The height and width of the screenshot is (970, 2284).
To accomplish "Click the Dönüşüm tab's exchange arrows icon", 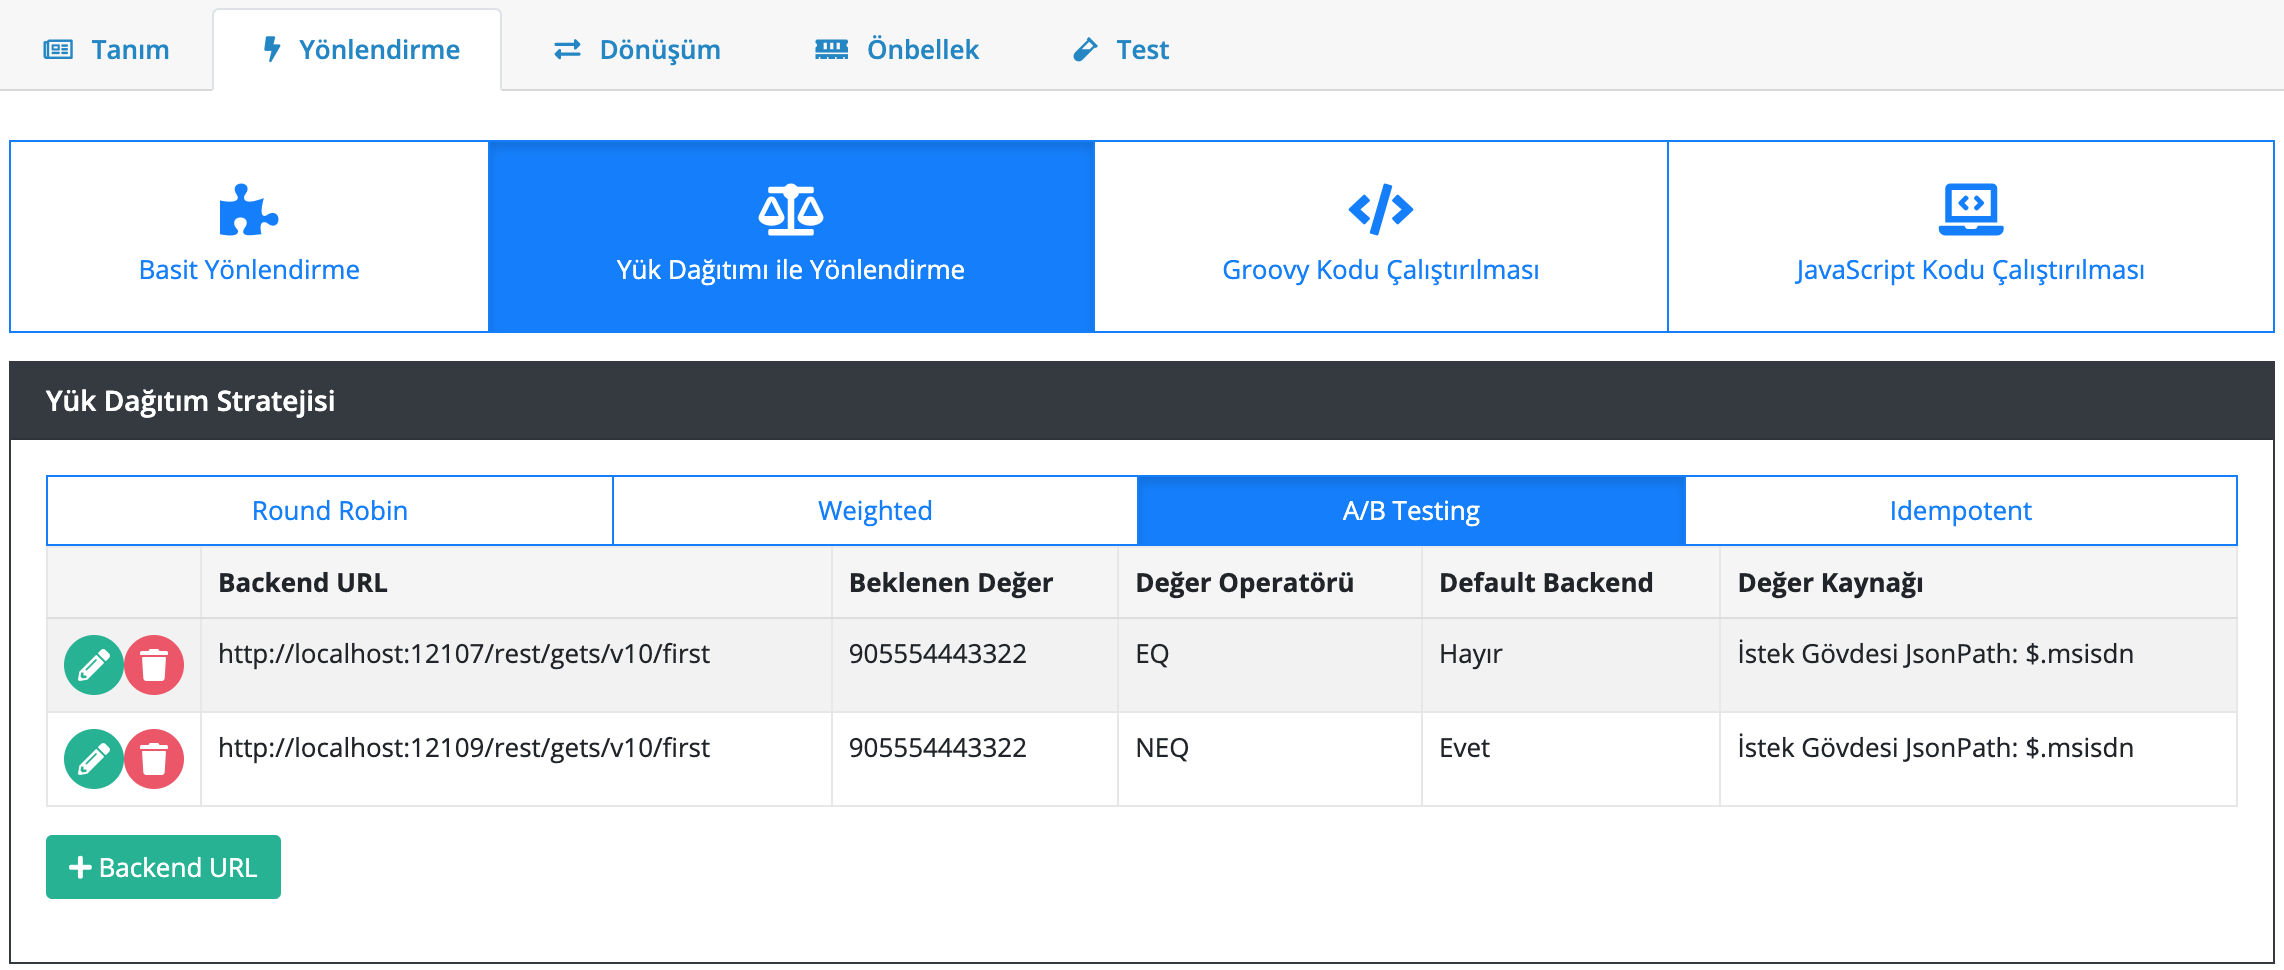I will [567, 50].
